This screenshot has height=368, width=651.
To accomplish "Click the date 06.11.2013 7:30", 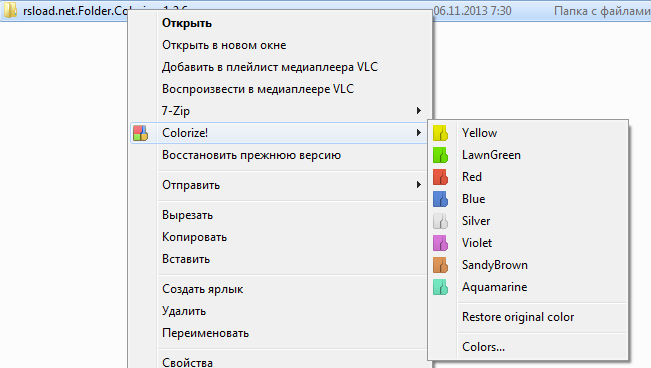I will pos(472,10).
